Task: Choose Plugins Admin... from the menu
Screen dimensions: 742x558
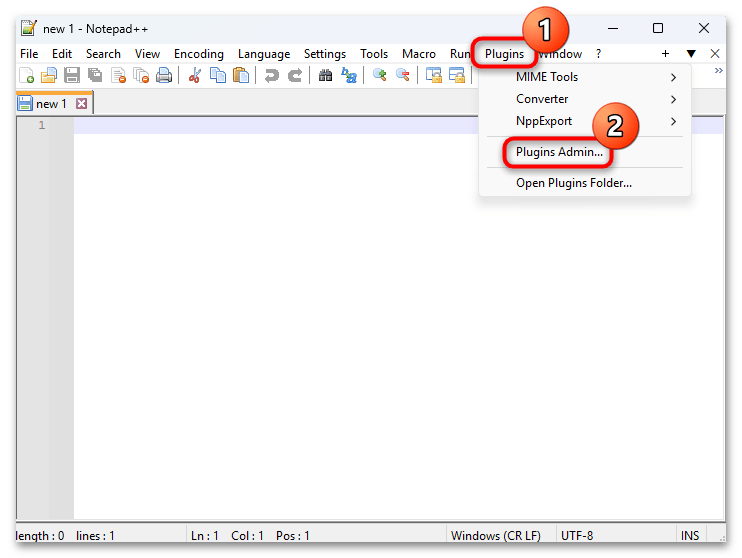Action: click(585, 152)
